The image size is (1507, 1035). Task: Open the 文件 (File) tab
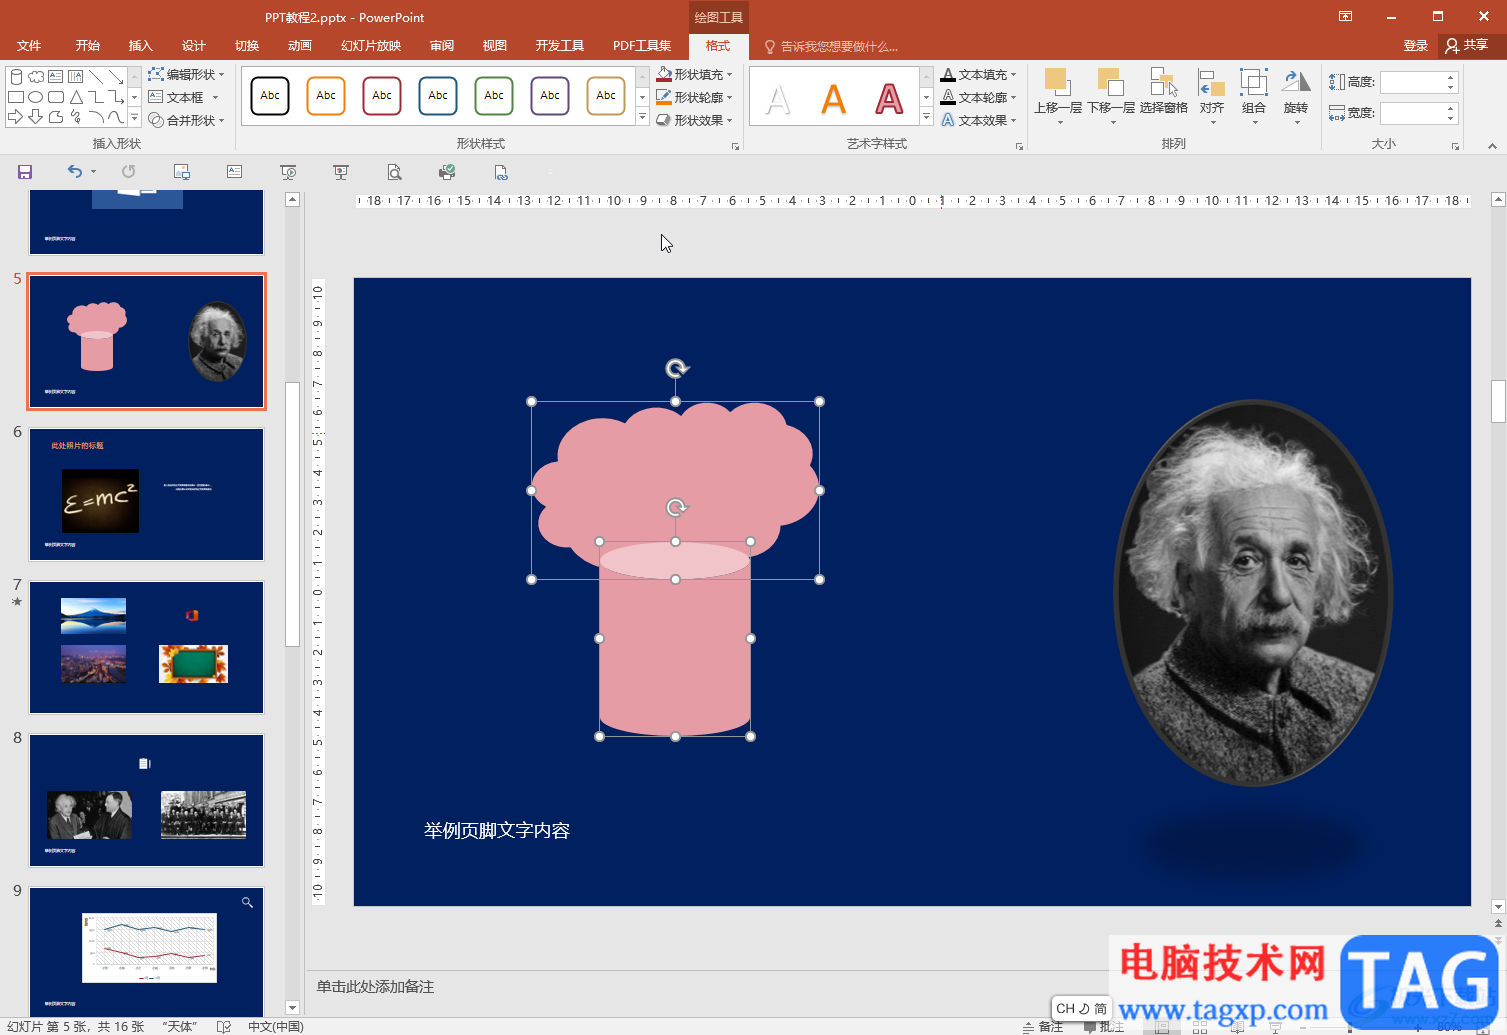(29, 46)
